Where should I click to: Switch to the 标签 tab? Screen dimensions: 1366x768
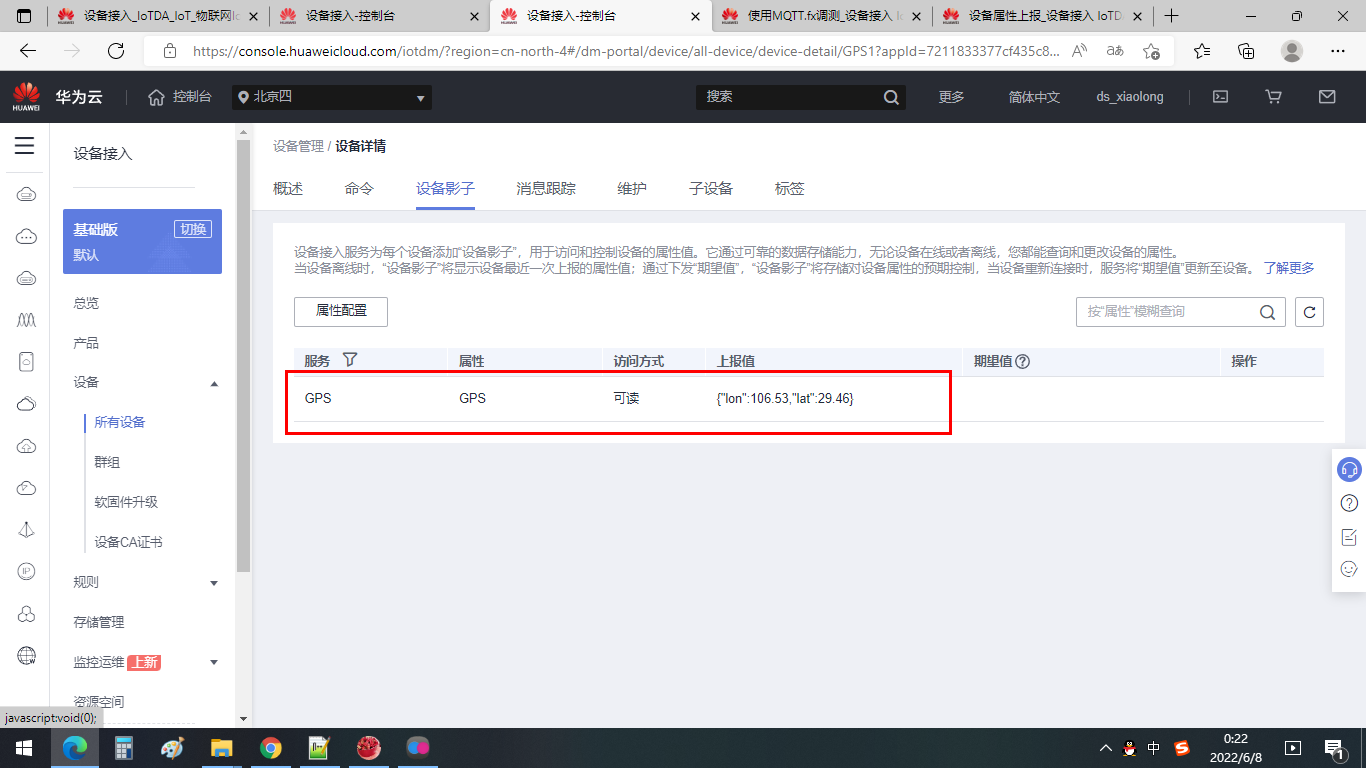(x=790, y=188)
